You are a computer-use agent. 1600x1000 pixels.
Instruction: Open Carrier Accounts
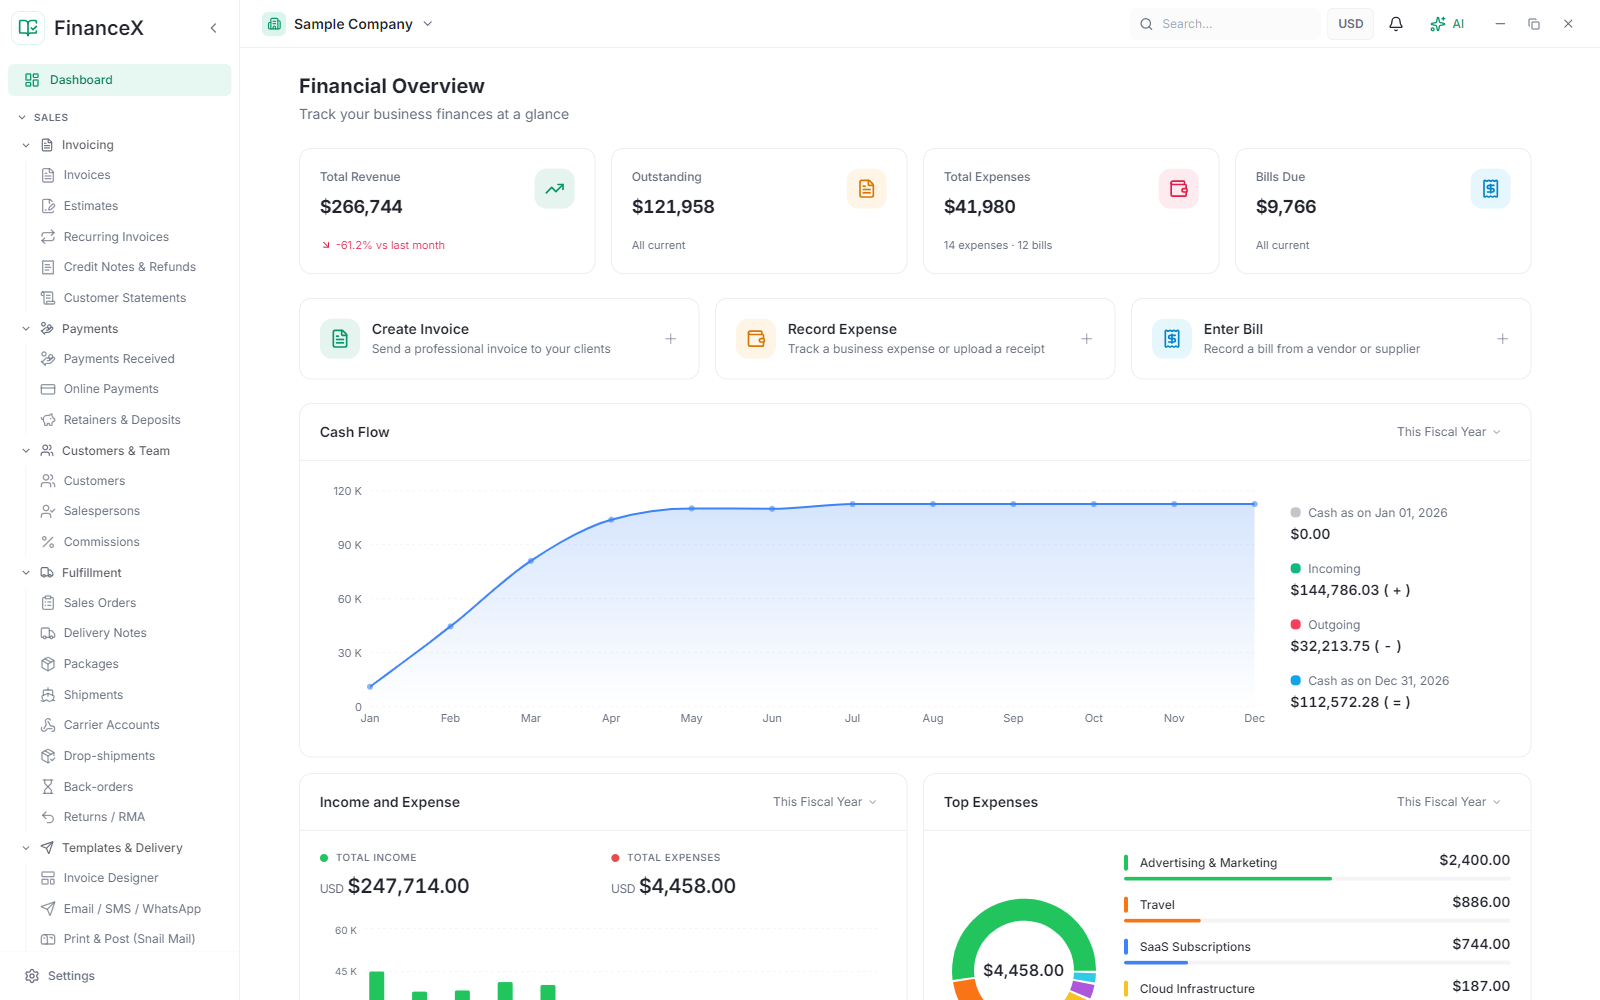(111, 725)
